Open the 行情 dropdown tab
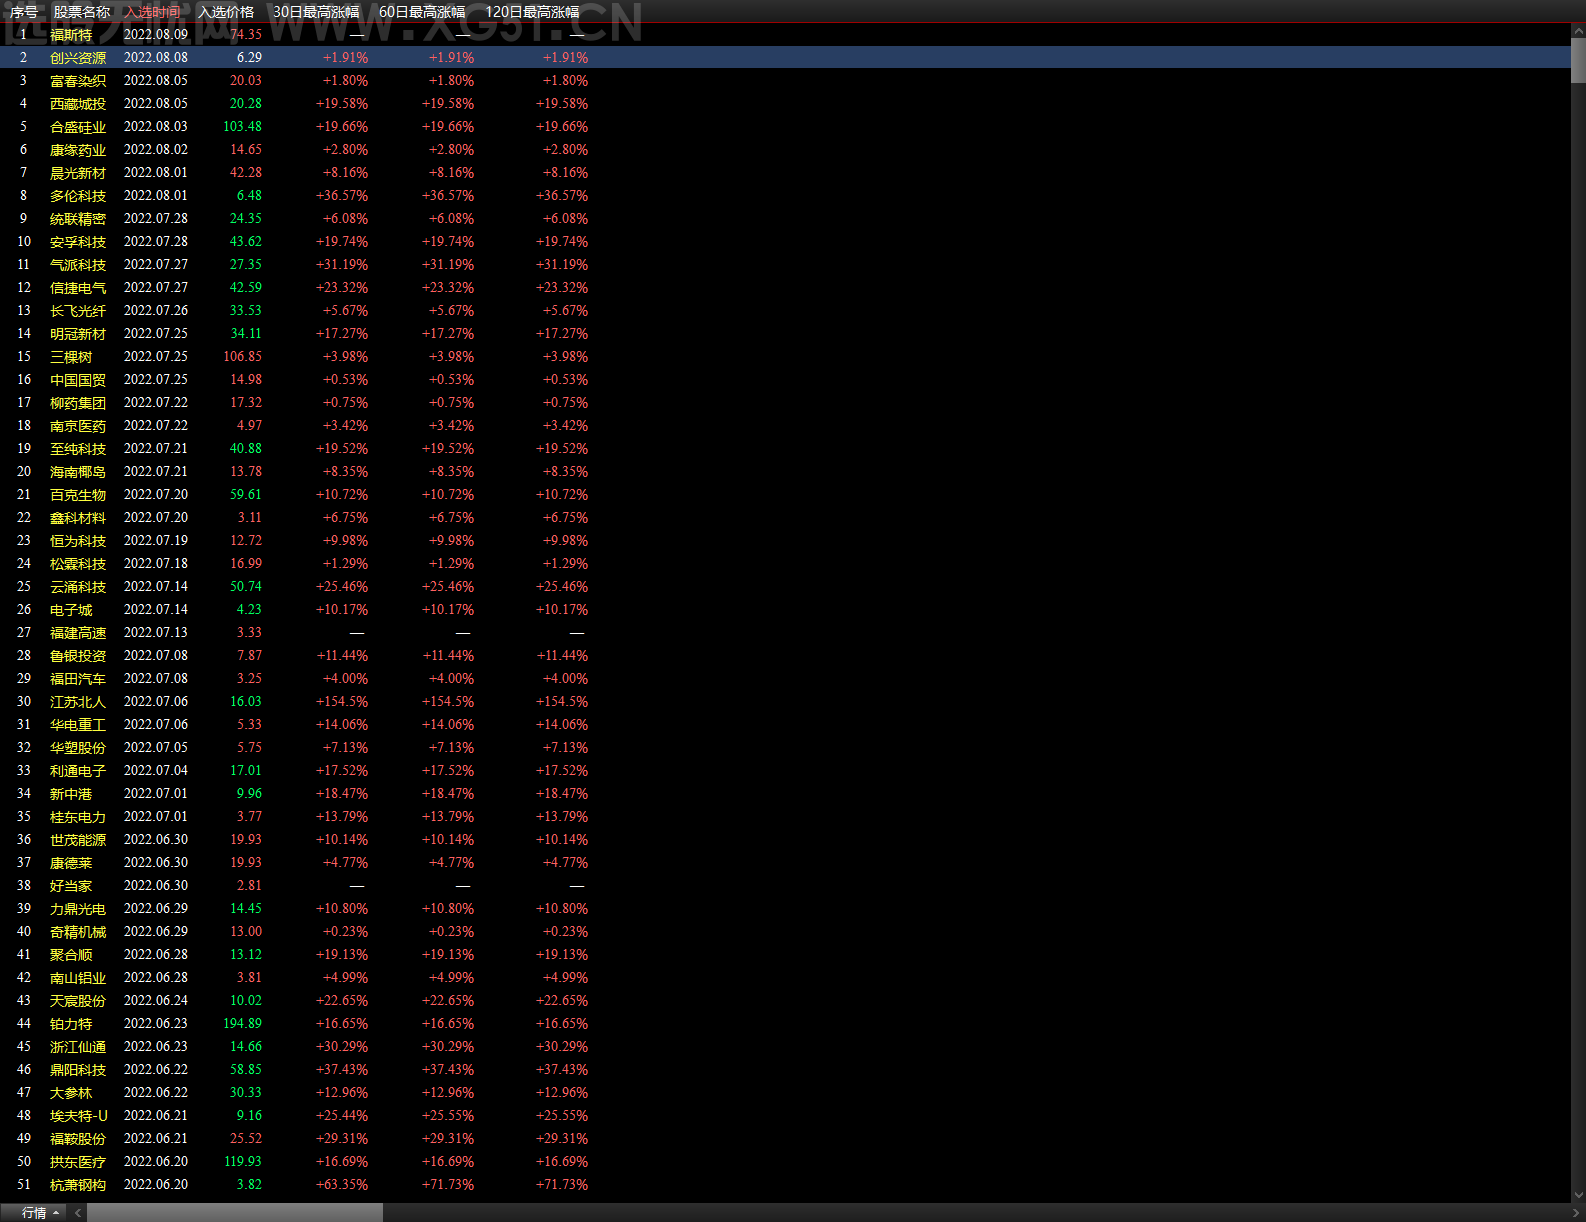 tap(40, 1212)
